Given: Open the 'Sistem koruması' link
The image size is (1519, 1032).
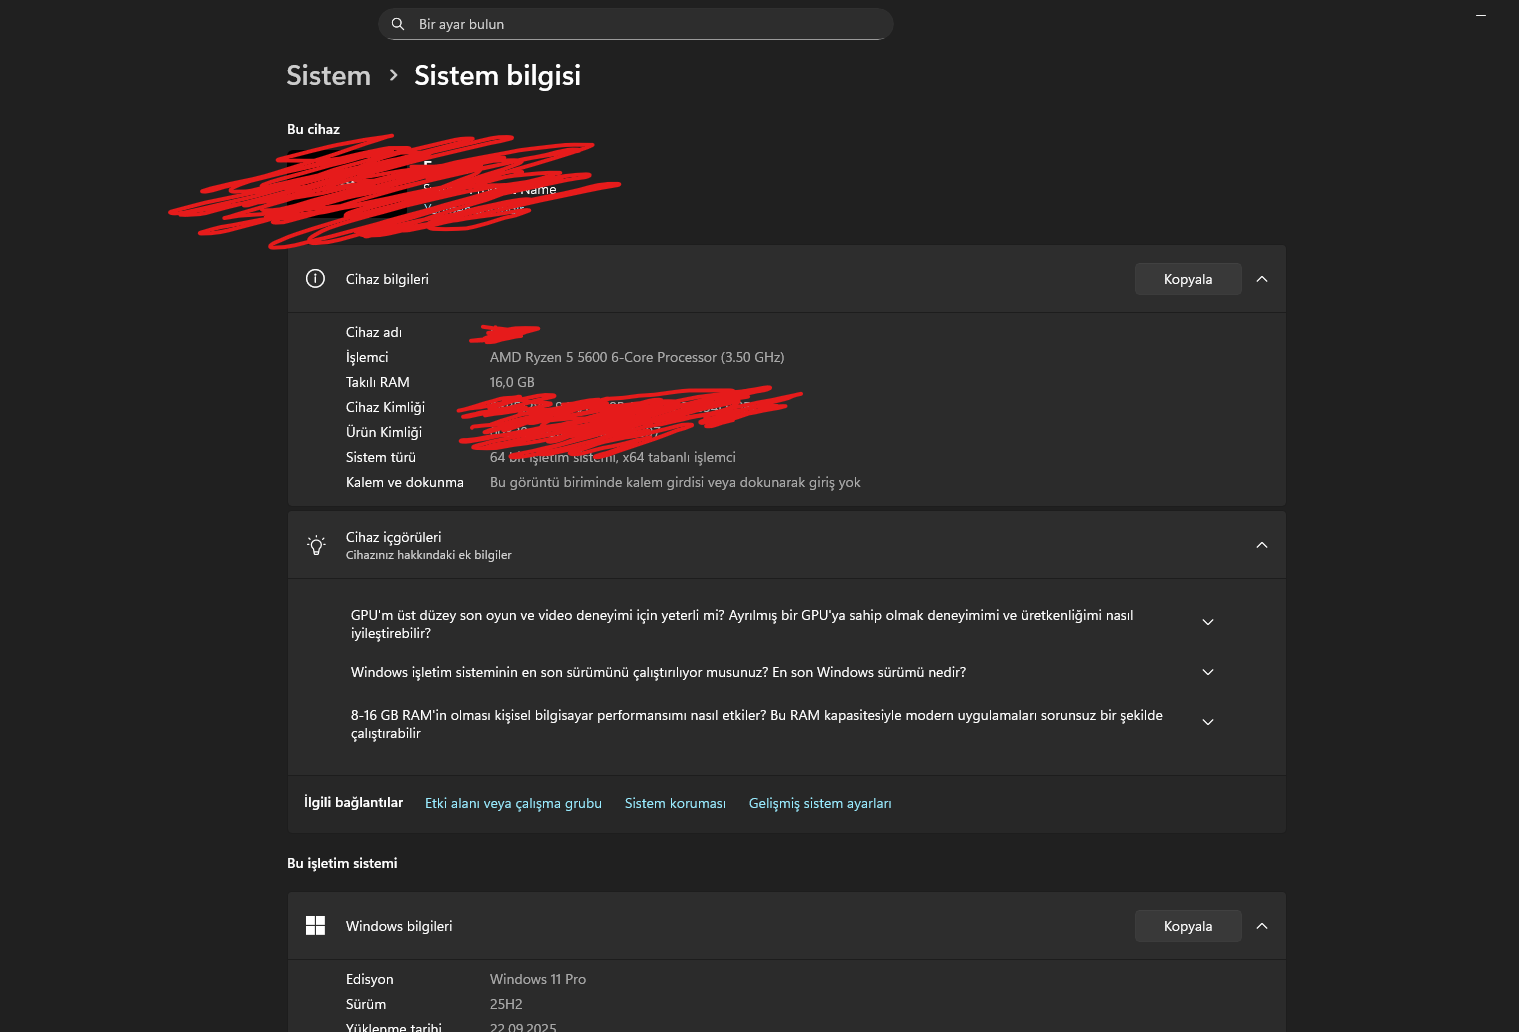Looking at the screenshot, I should [675, 803].
